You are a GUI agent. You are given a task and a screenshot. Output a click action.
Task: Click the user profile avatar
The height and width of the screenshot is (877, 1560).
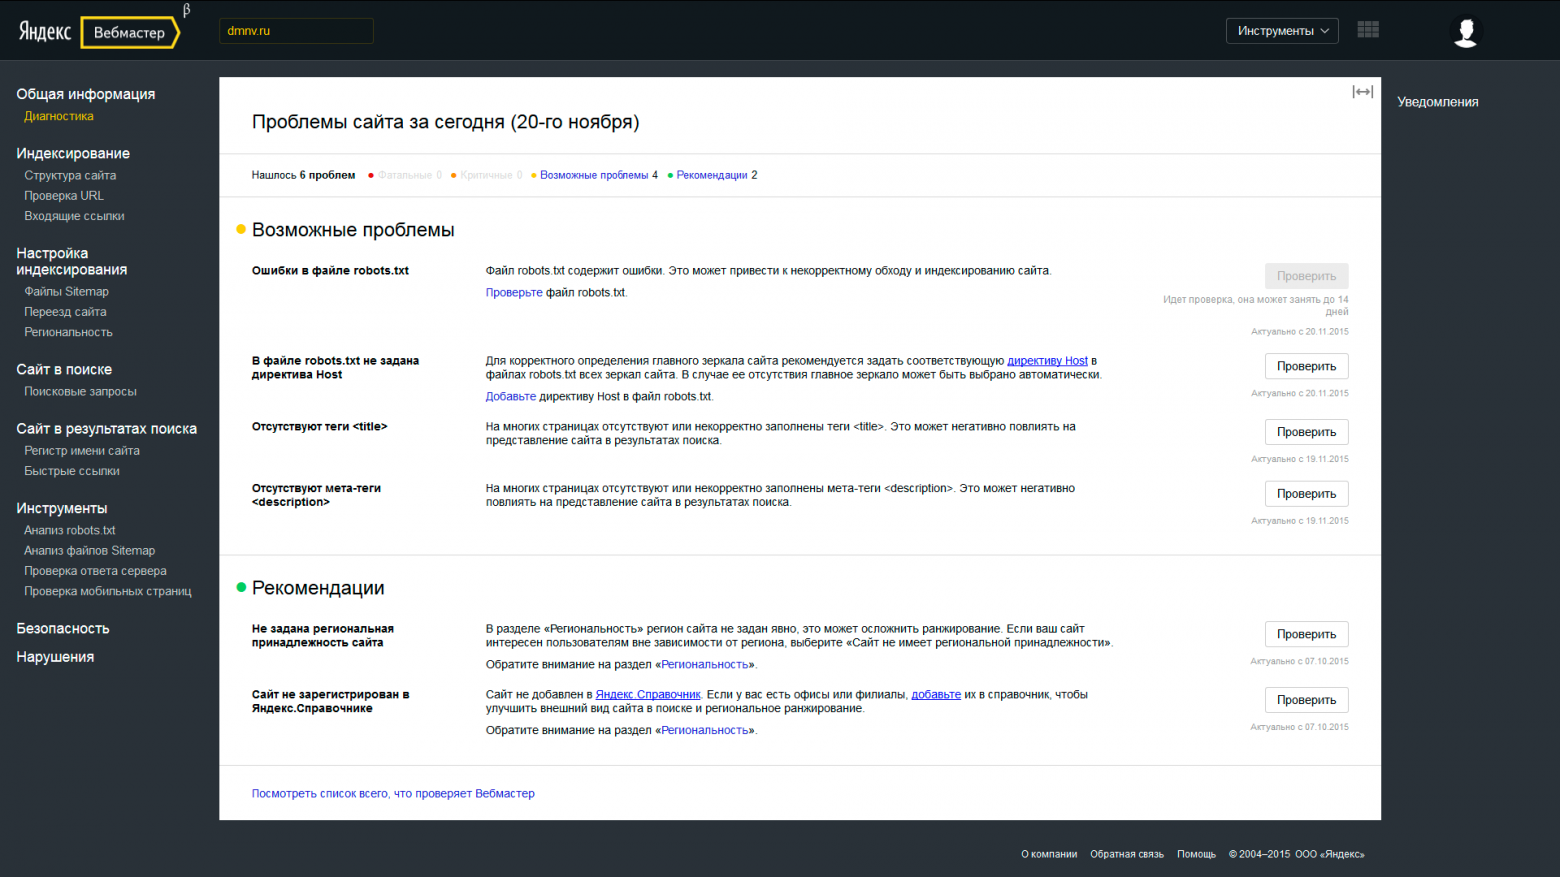point(1465,32)
